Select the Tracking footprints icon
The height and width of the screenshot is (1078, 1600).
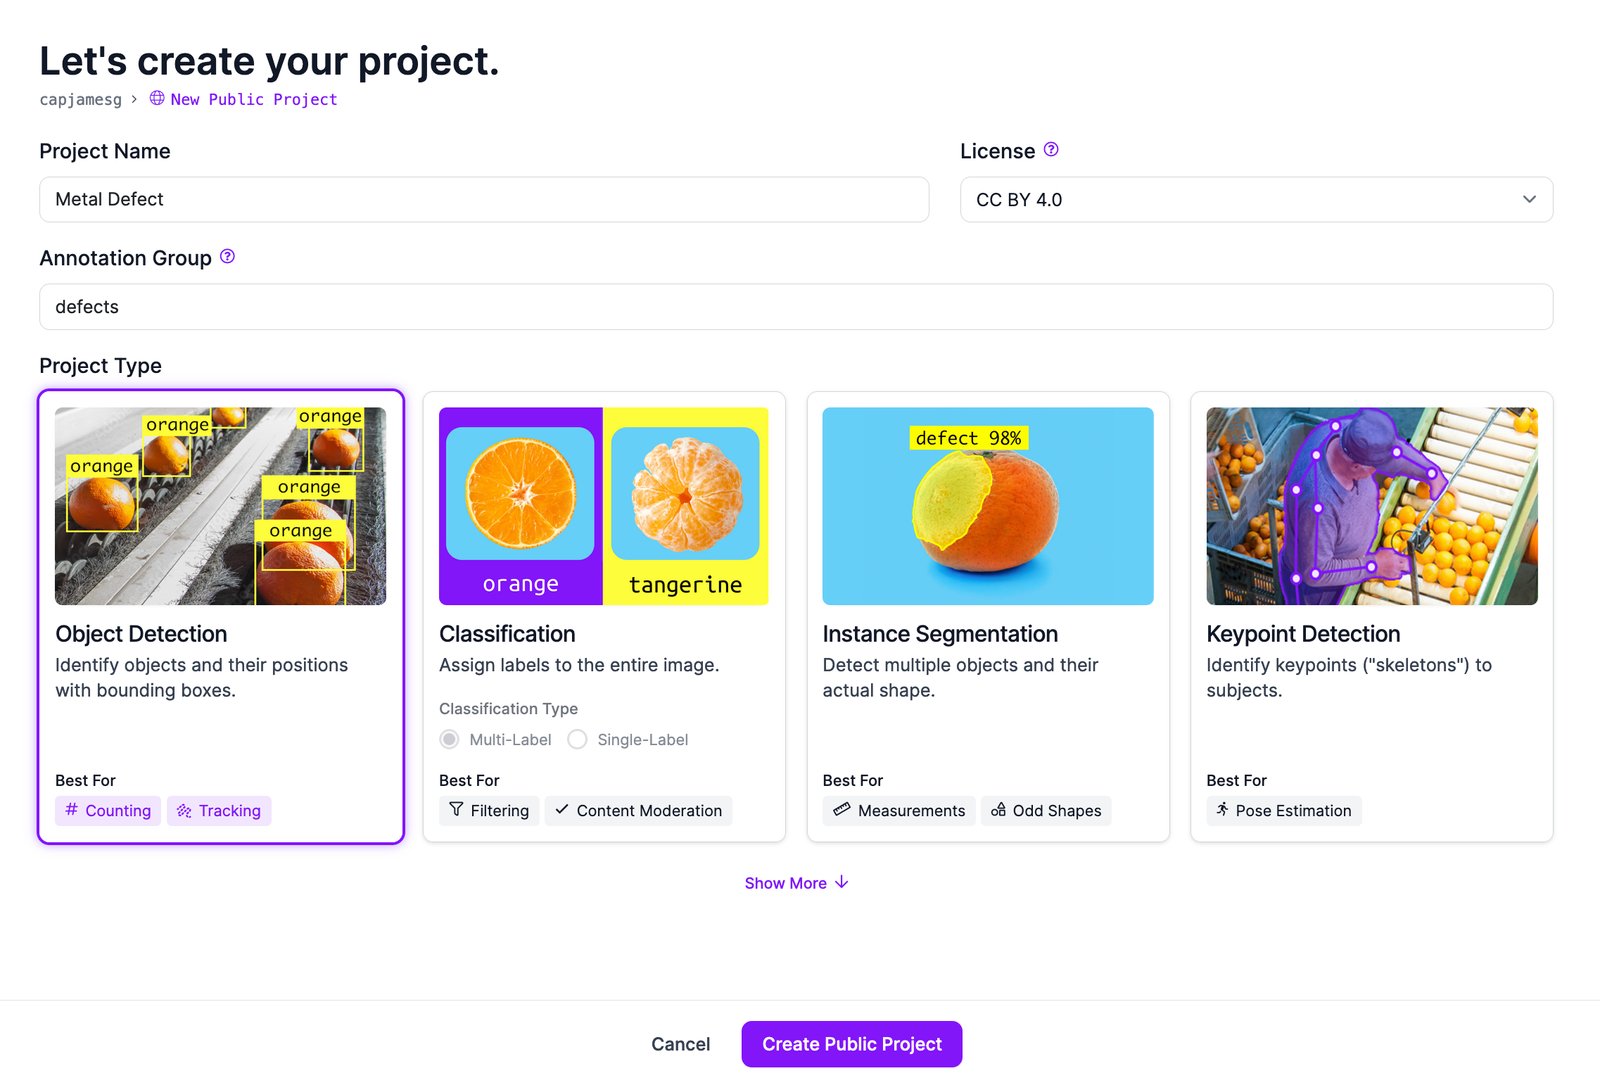[185, 811]
